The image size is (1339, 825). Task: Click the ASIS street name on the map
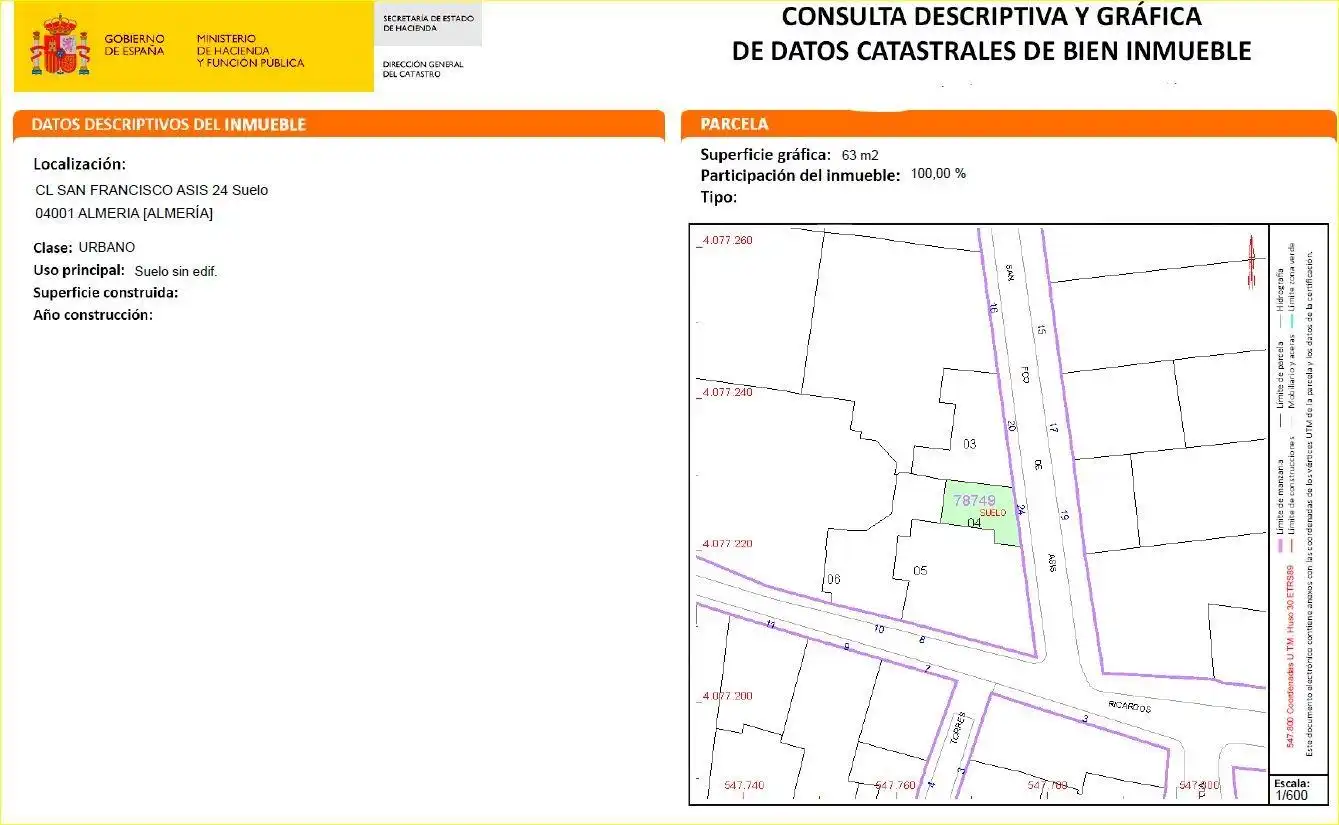tap(1052, 563)
